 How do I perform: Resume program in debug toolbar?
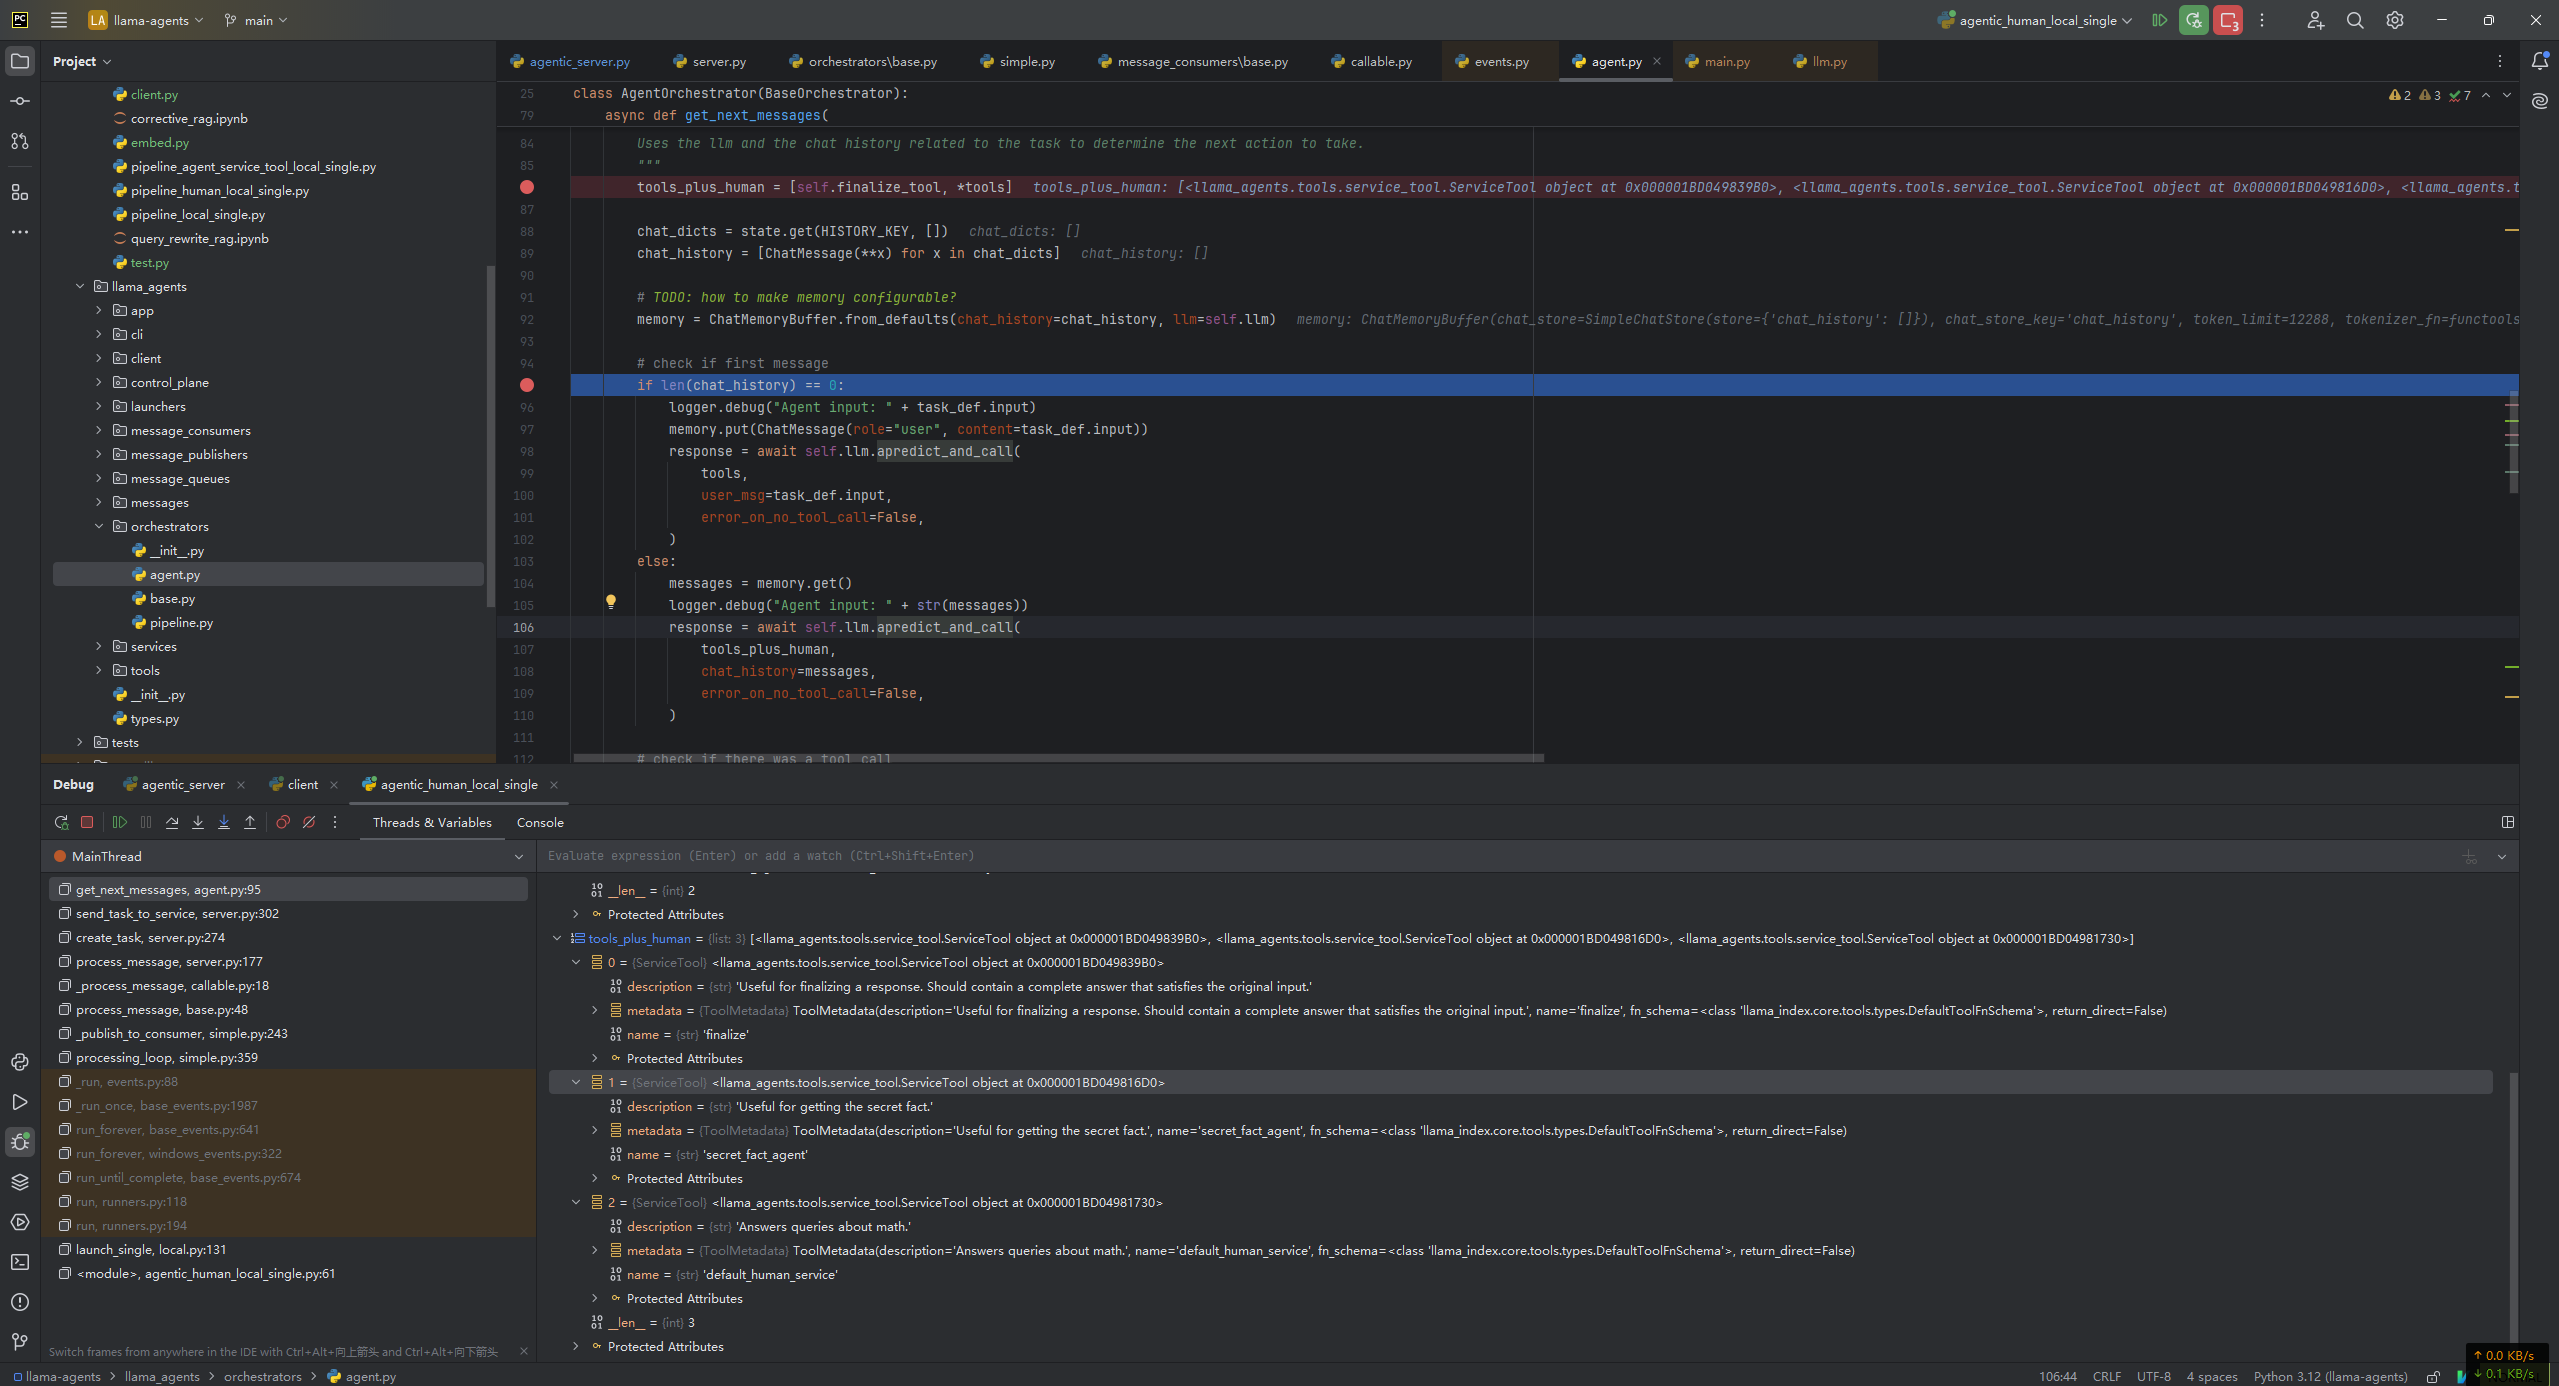point(120,822)
